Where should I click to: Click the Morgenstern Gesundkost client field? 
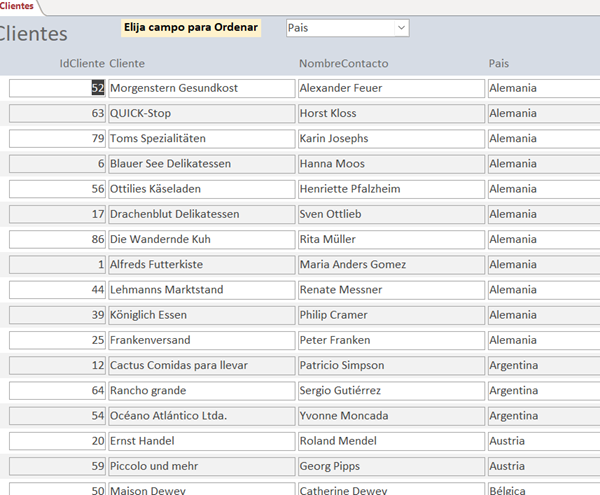coord(201,88)
